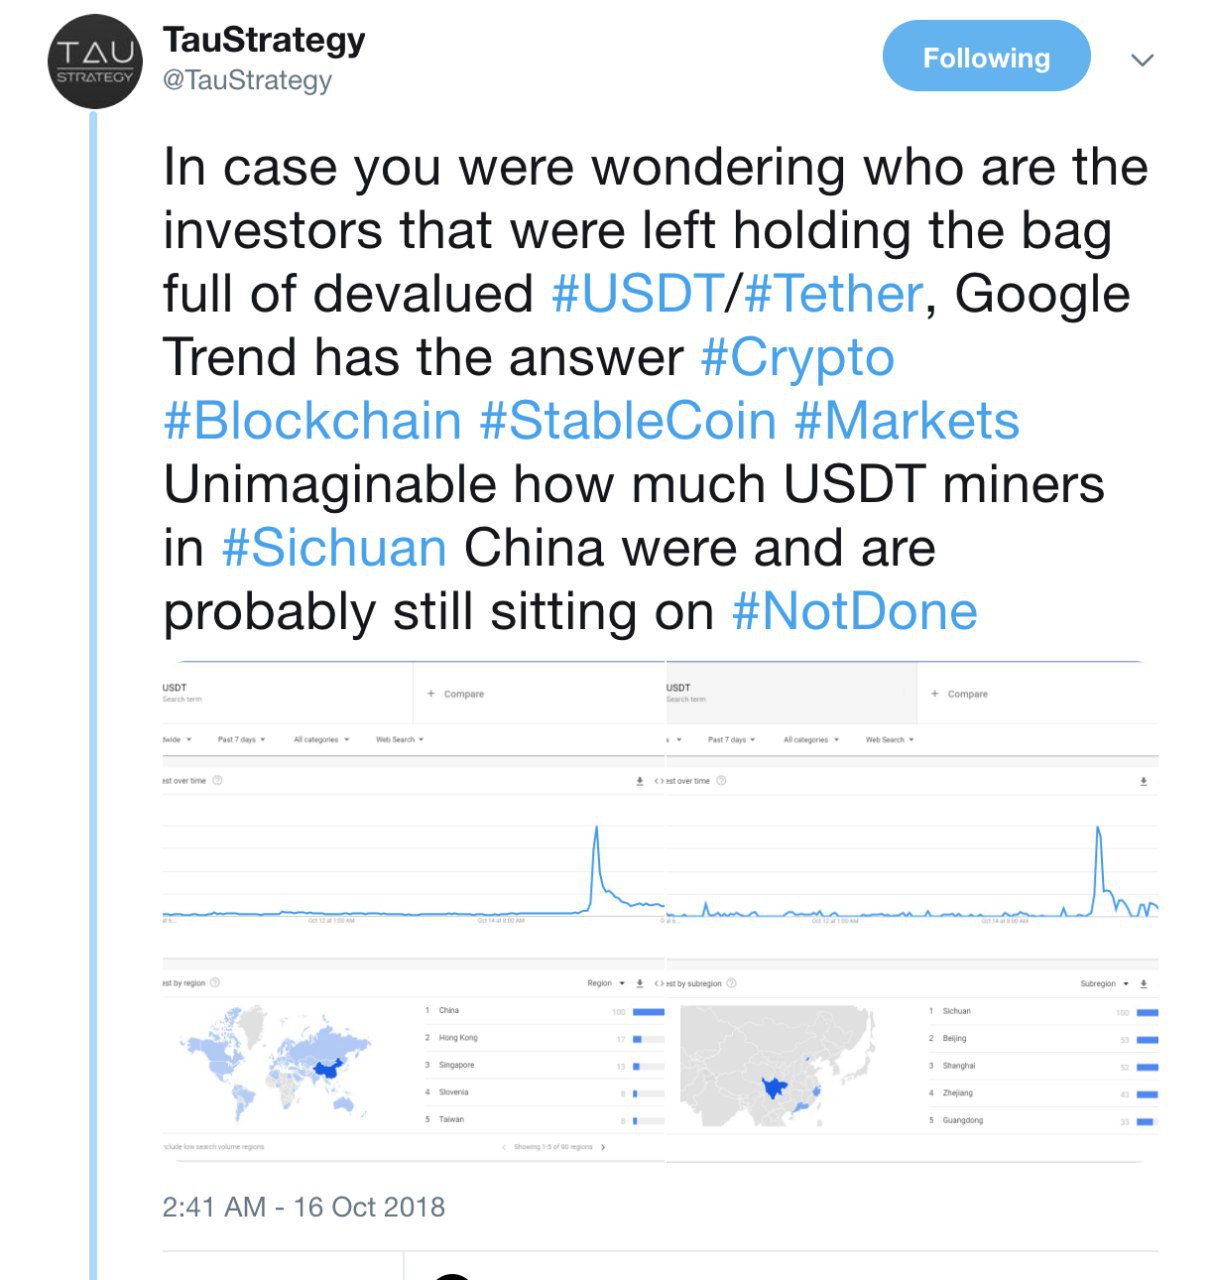The width and height of the screenshot is (1212, 1280).
Task: Click the 2:41 AM - 16 Oct 2018 timestamp
Action: click(304, 1207)
